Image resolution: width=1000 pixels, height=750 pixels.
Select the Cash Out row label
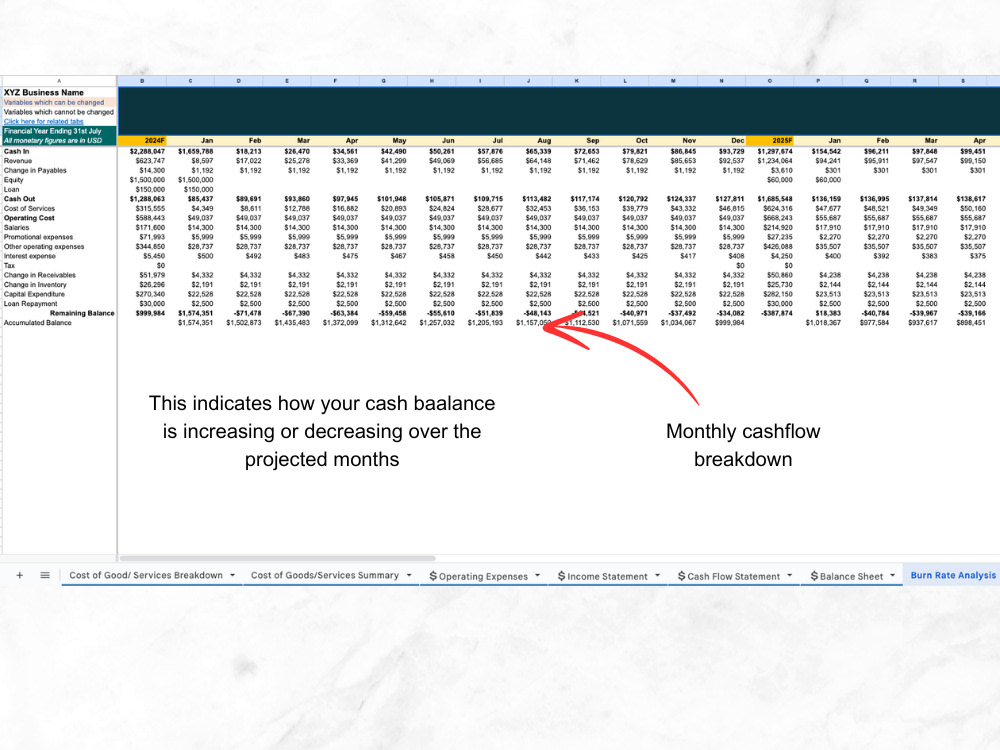[x=19, y=199]
